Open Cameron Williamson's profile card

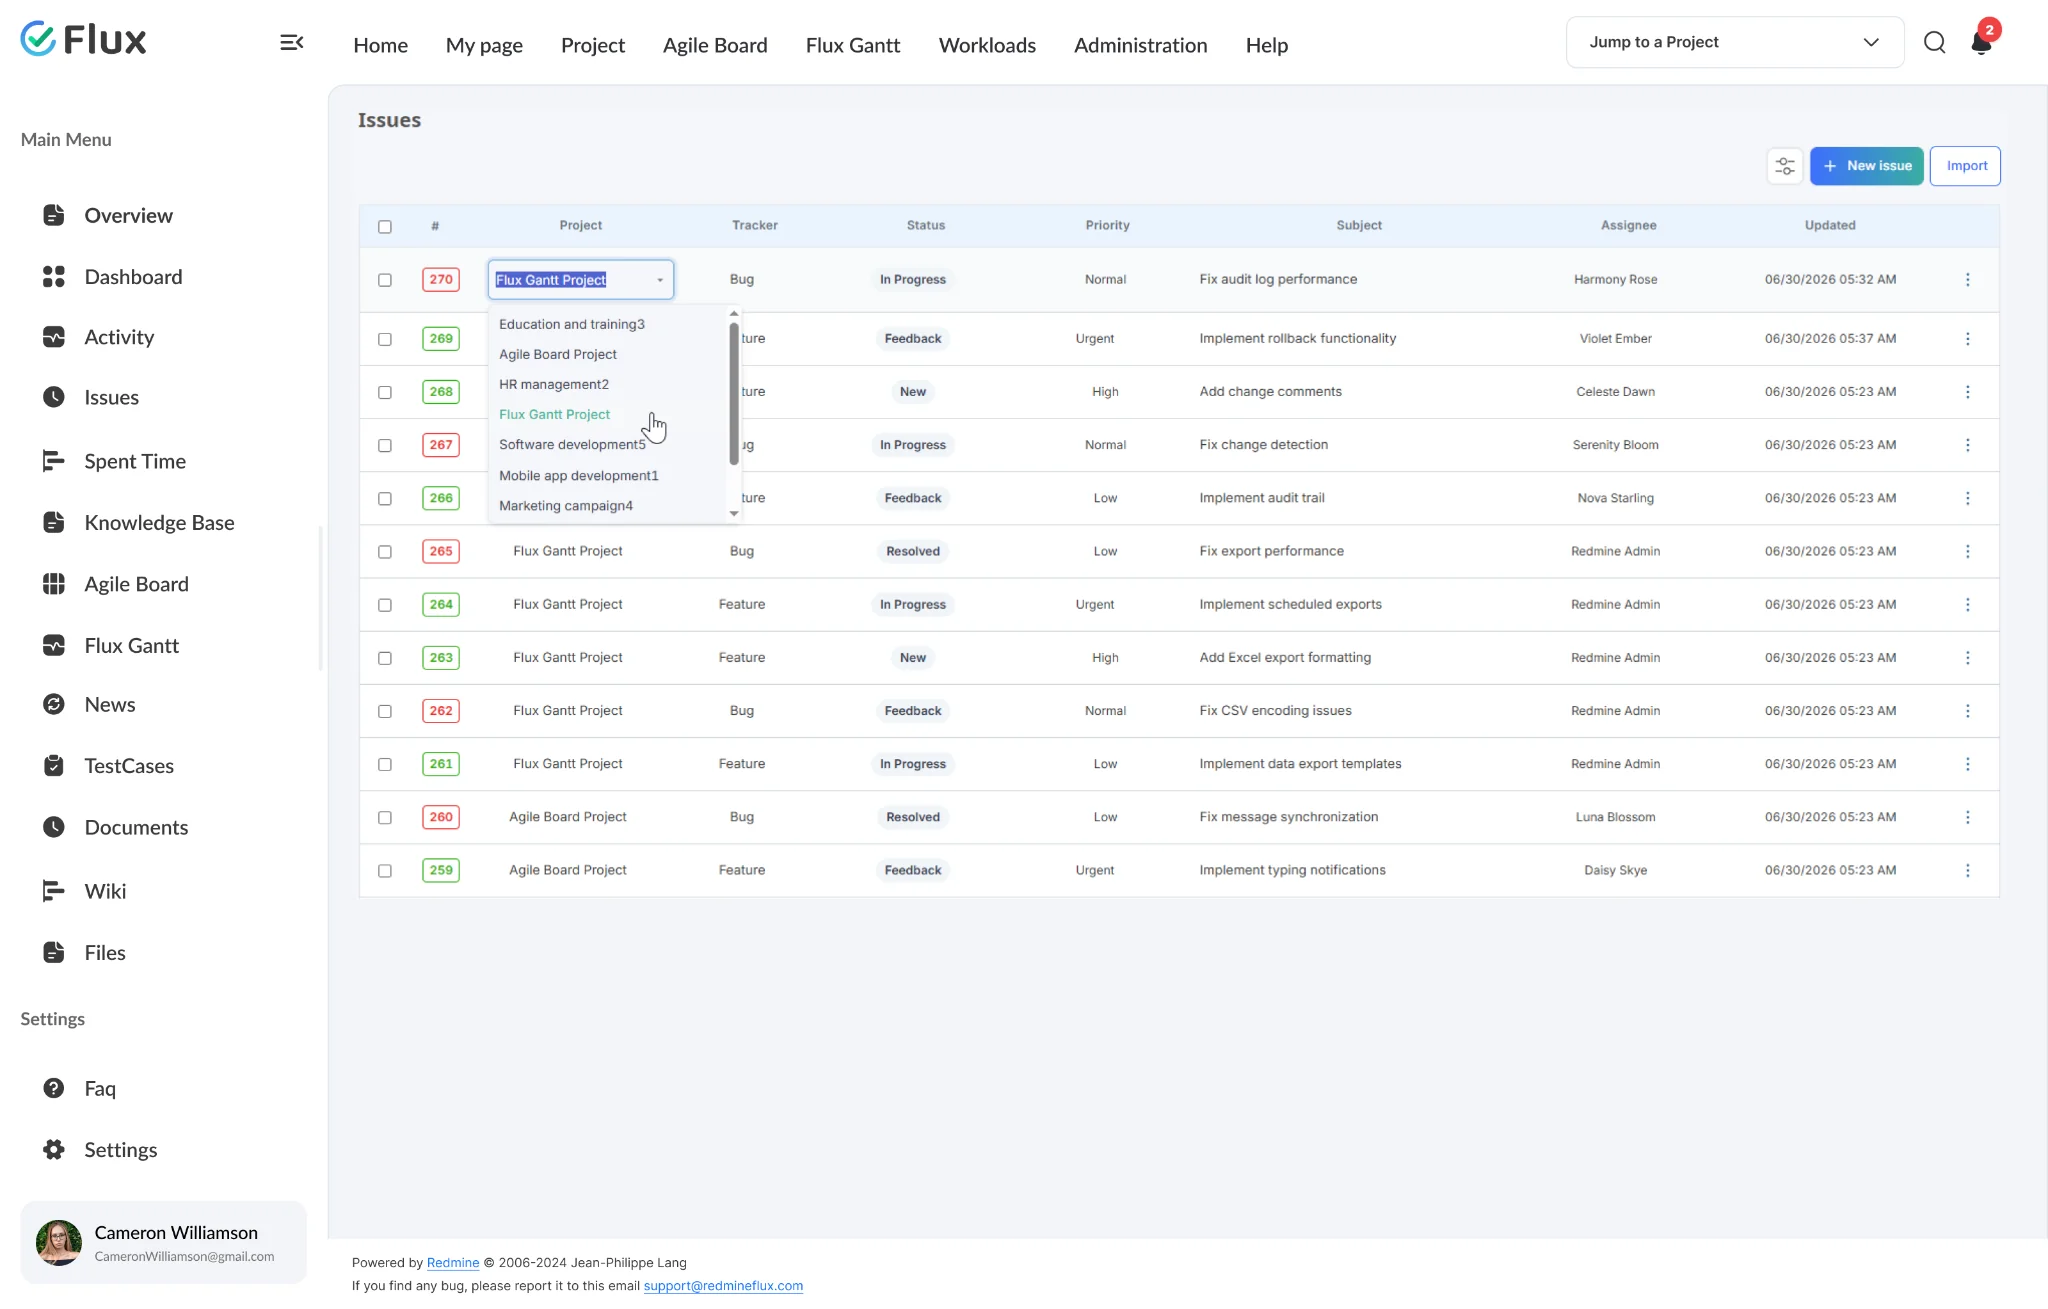pos(164,1242)
